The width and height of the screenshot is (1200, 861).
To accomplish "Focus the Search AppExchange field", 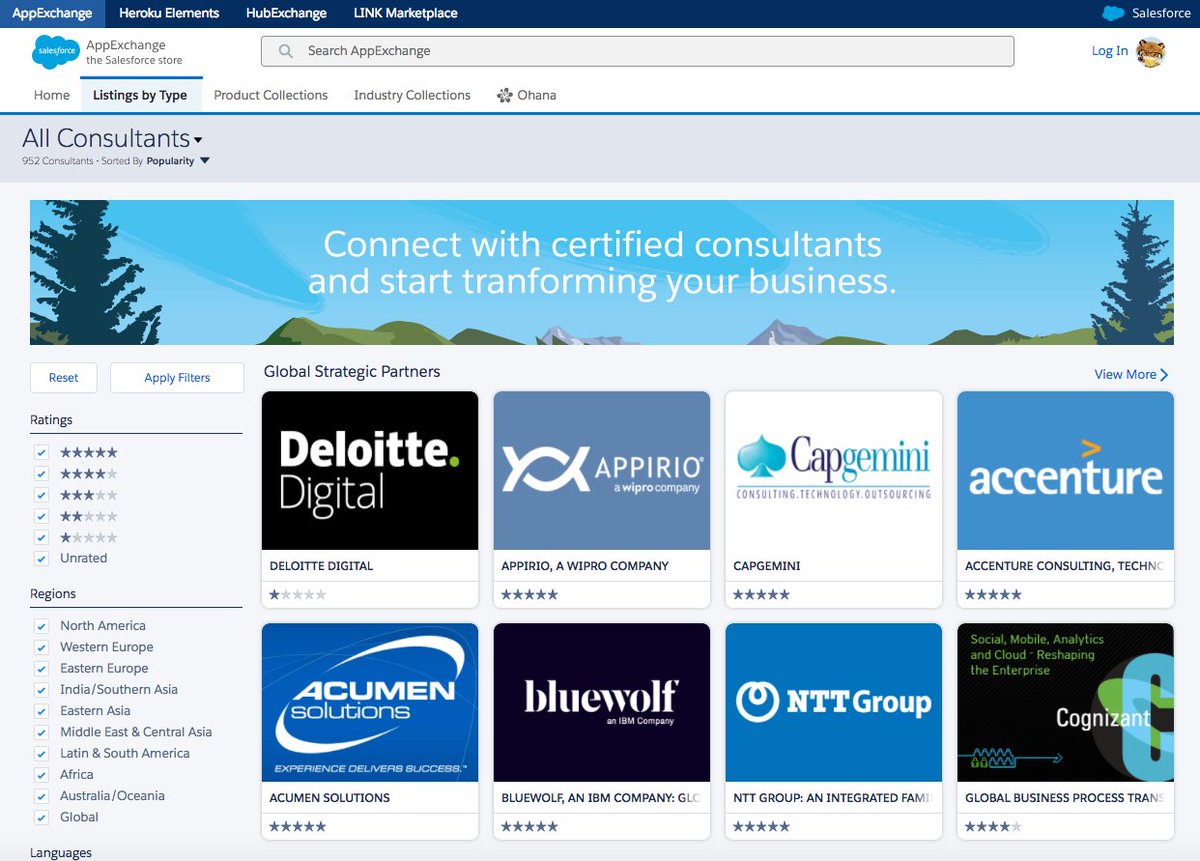I will (637, 51).
